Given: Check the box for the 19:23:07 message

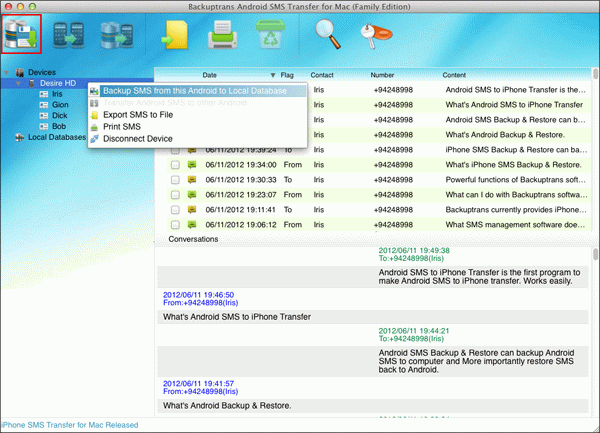Looking at the screenshot, I should pos(175,195).
